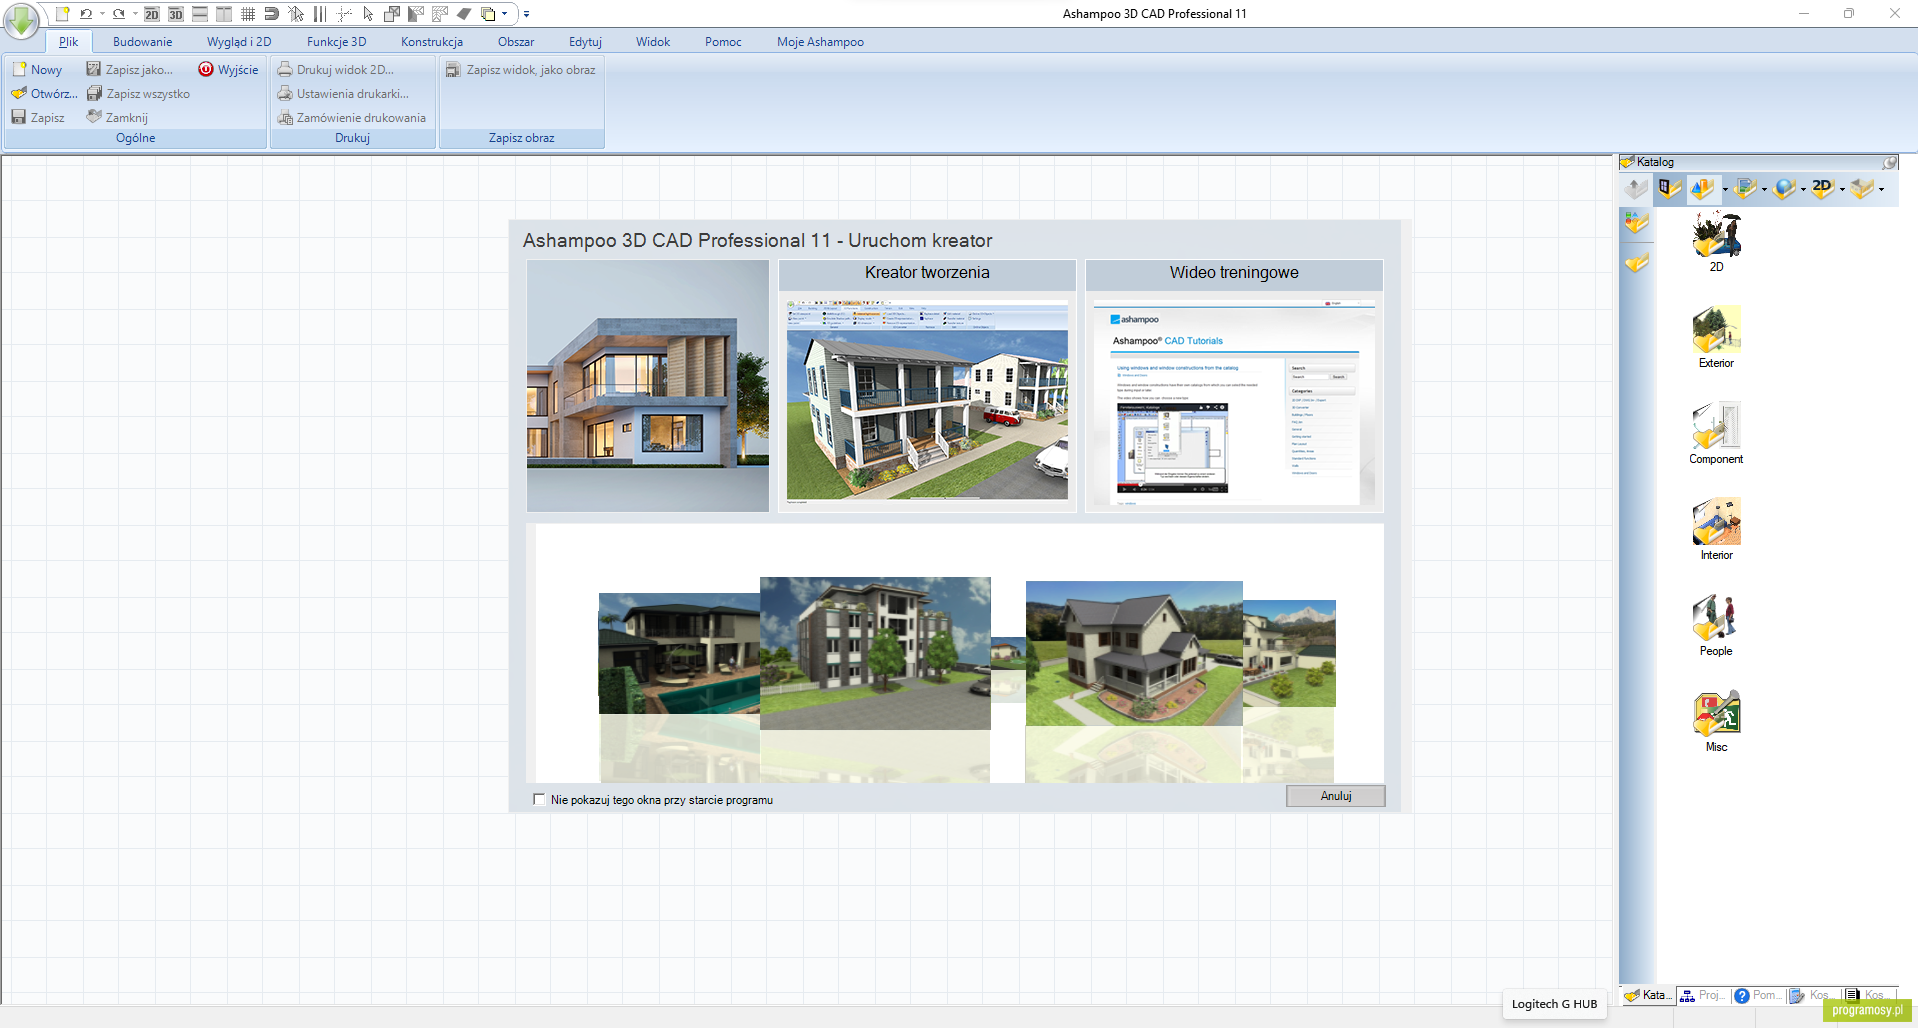Open the Pomoc ribbon tab

click(723, 42)
